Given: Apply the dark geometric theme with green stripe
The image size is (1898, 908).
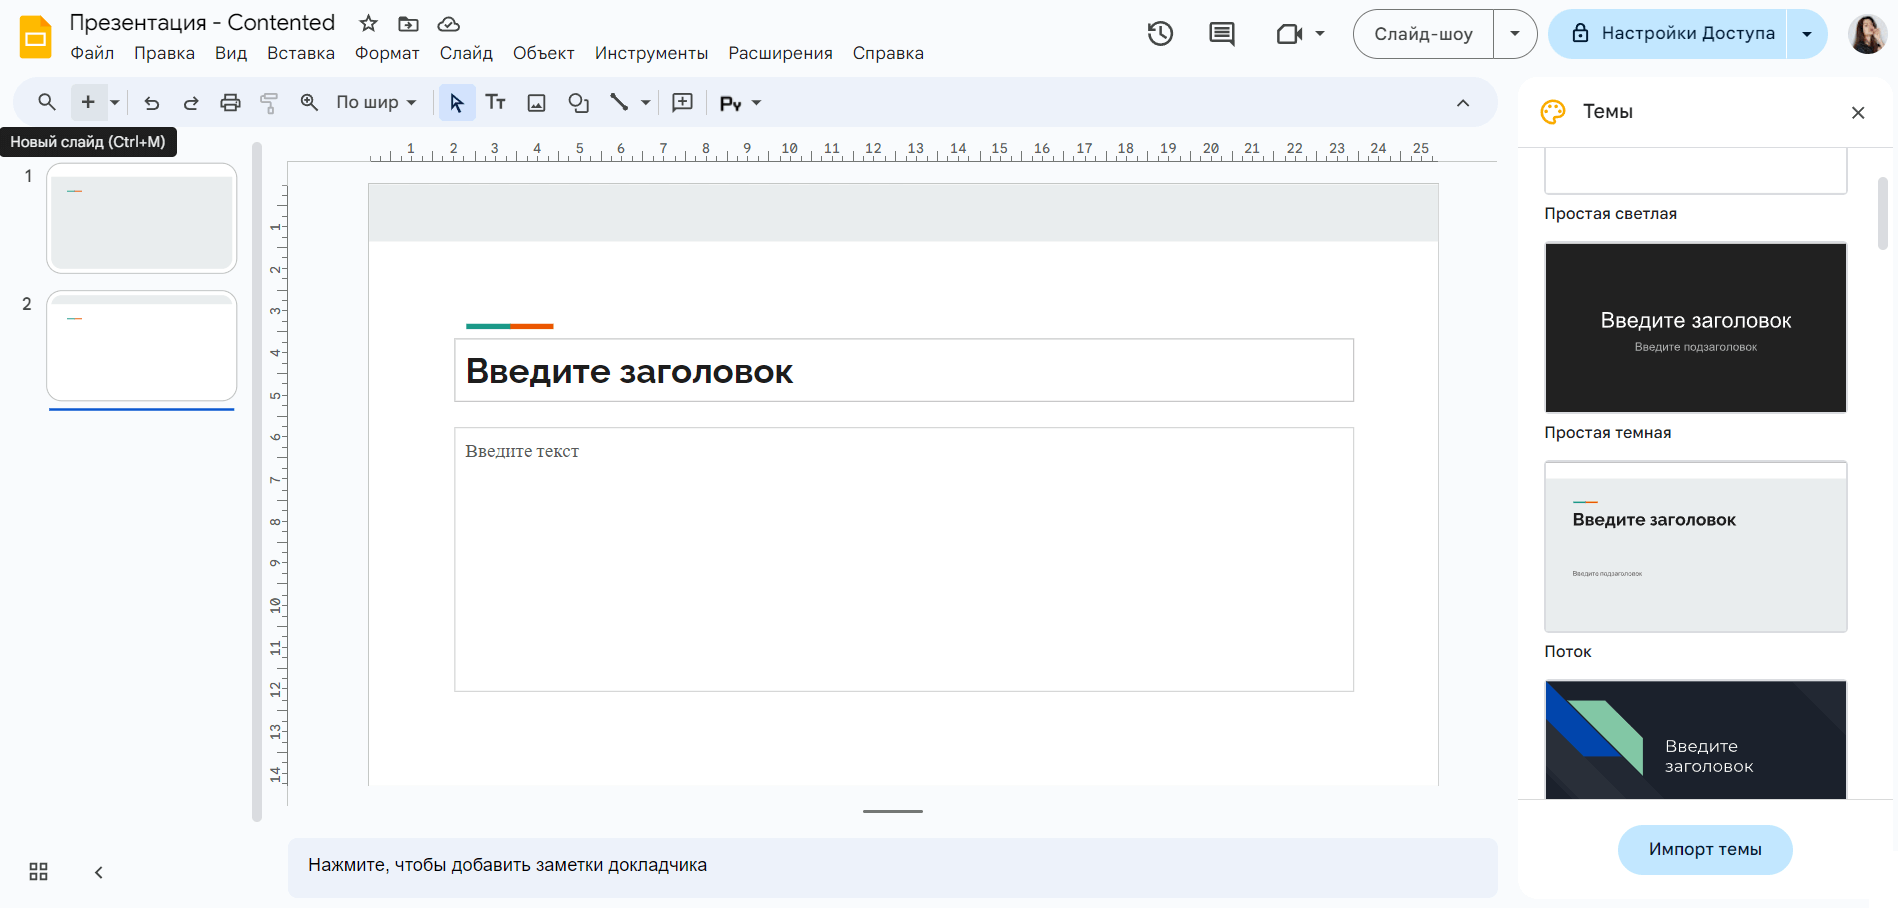Looking at the screenshot, I should click(1696, 740).
